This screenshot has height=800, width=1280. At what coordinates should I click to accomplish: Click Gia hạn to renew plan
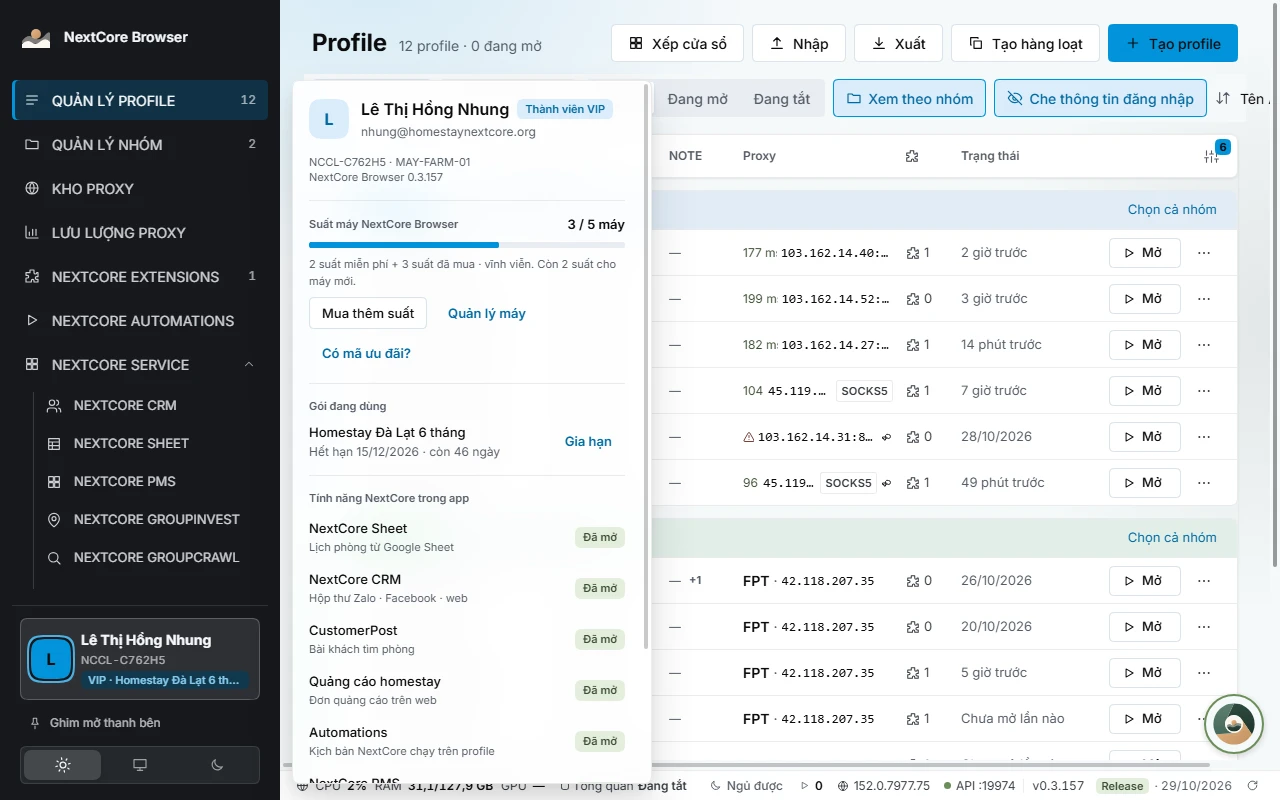pos(588,441)
